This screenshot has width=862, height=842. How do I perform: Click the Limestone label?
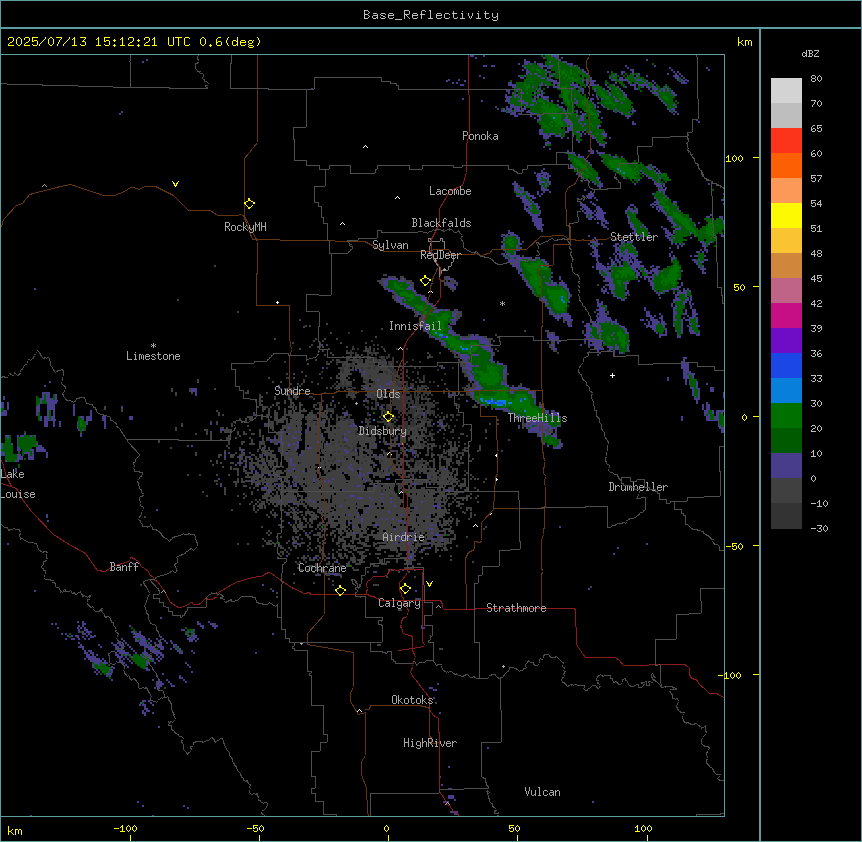pos(153,356)
